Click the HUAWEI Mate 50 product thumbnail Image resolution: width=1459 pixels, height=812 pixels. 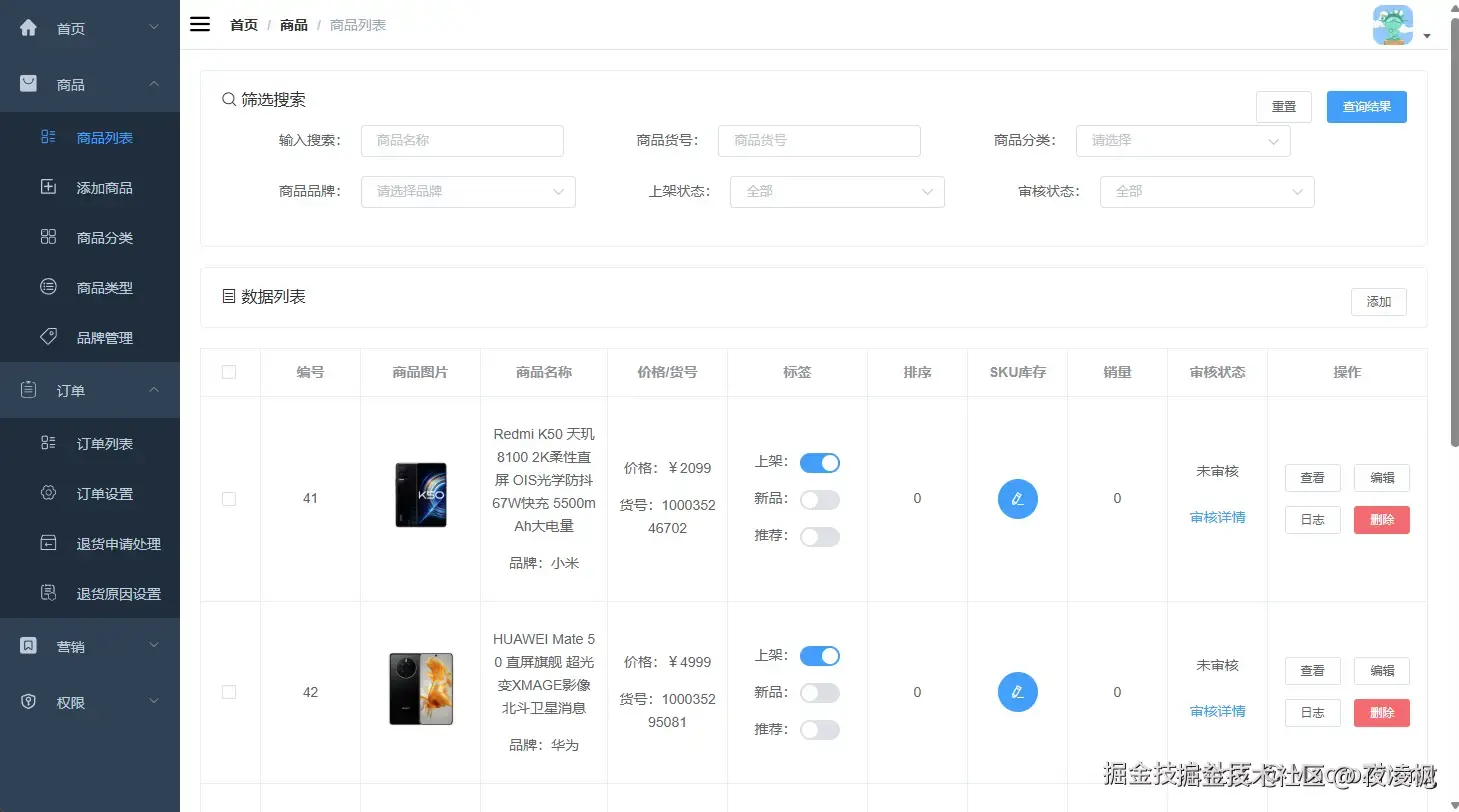(x=421, y=689)
